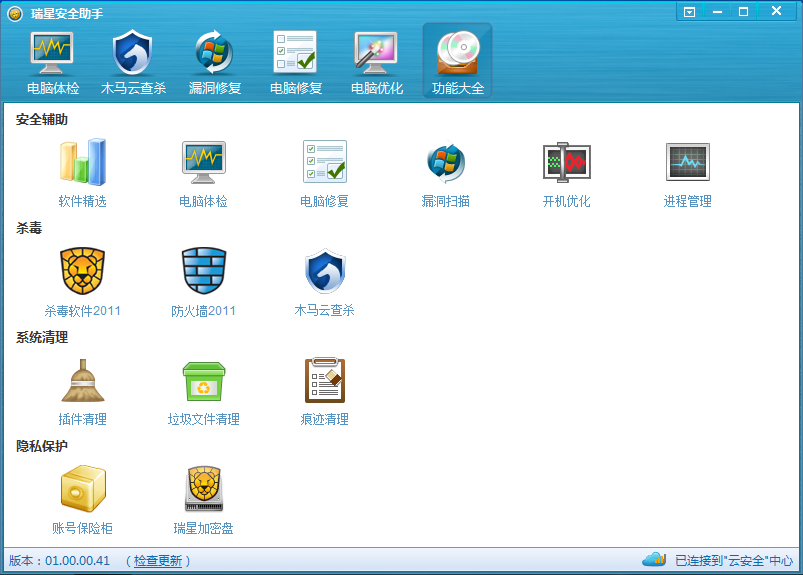Open 漏洞扫描 Windows logo icon

[x=446, y=163]
